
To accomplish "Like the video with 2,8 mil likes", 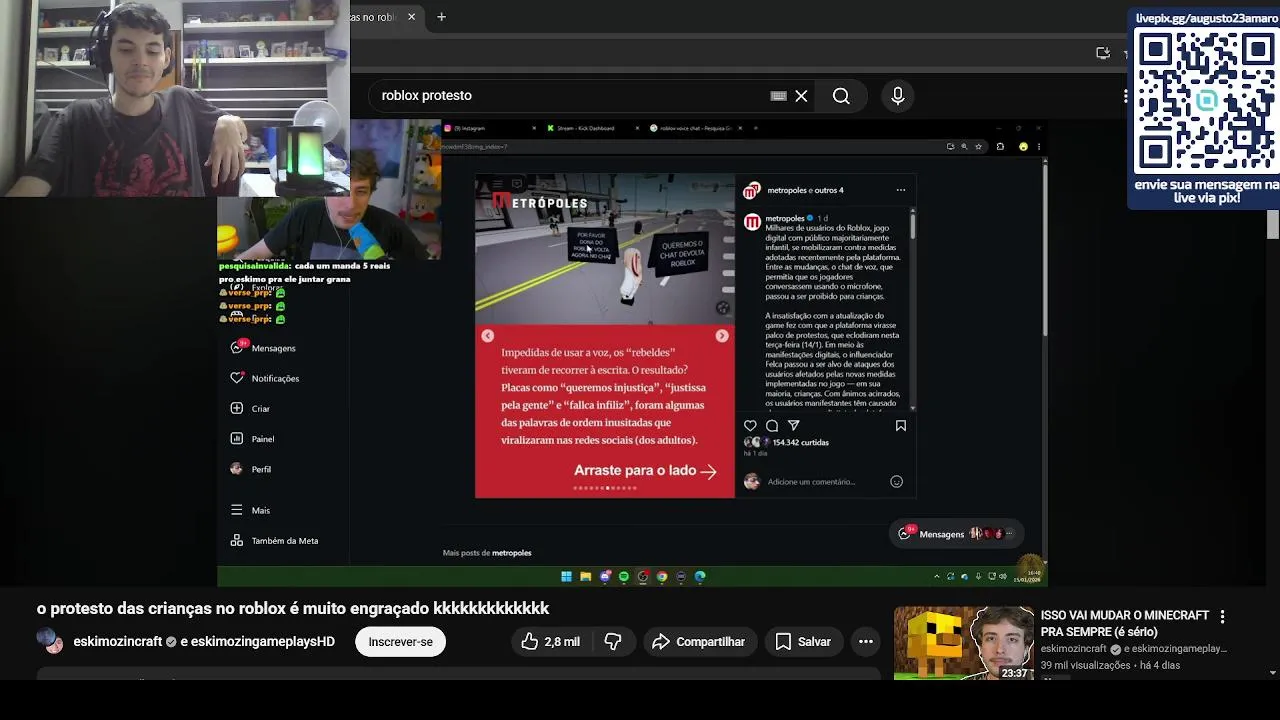I will point(549,642).
